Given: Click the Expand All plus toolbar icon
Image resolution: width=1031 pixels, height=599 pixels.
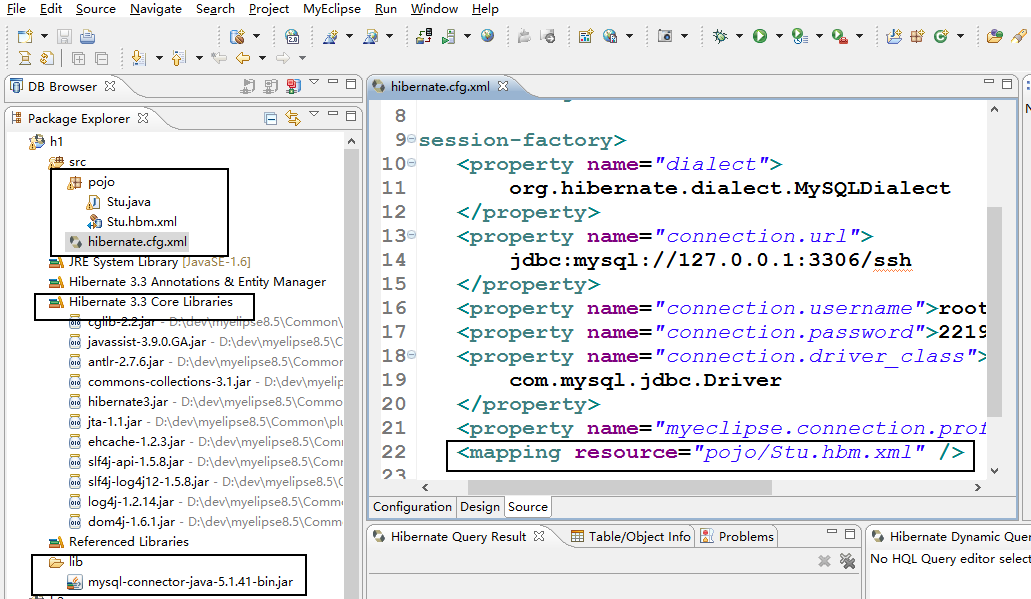Looking at the screenshot, I should click(78, 59).
